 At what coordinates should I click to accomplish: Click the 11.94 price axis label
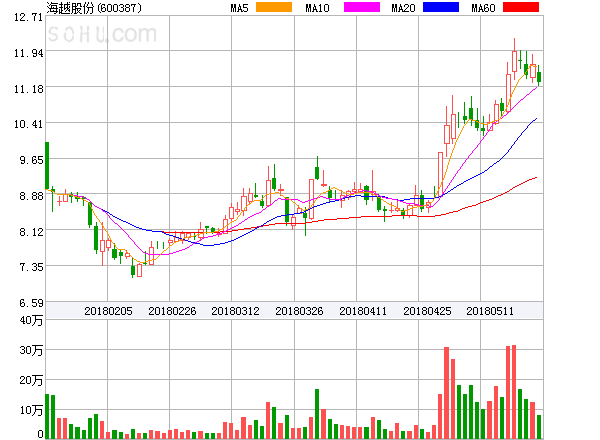[28, 53]
